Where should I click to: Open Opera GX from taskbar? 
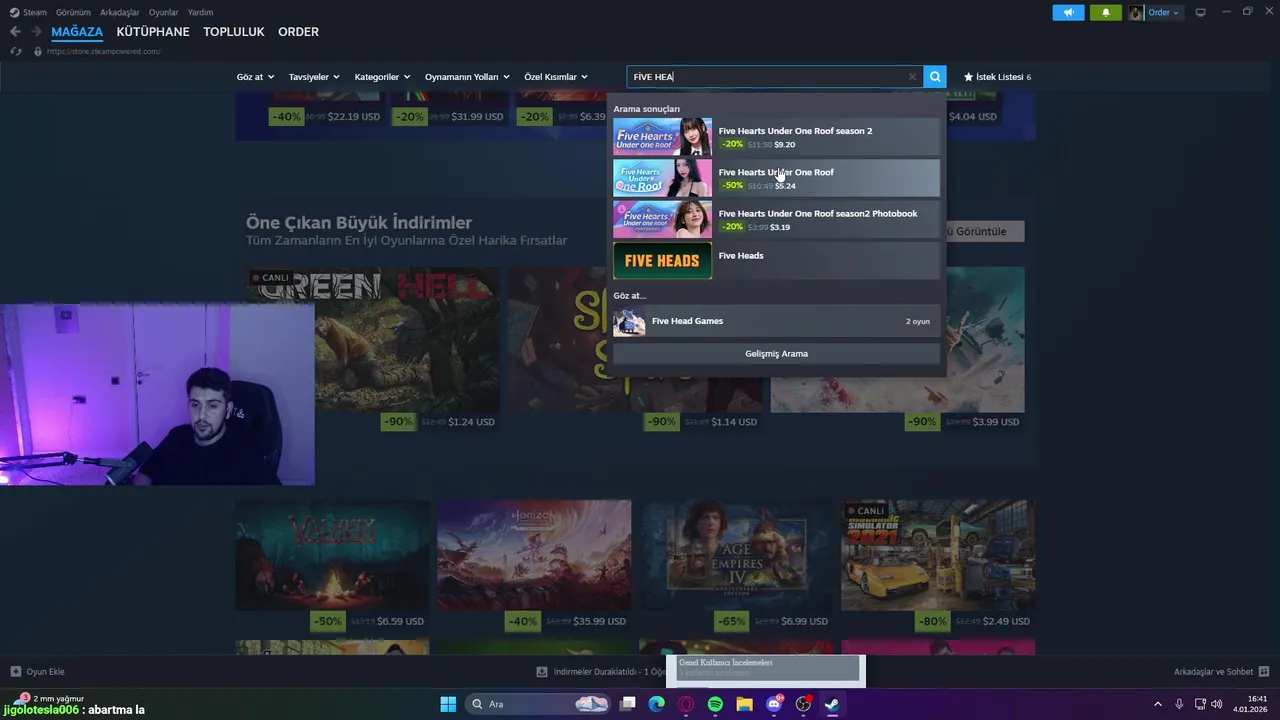[x=686, y=704]
